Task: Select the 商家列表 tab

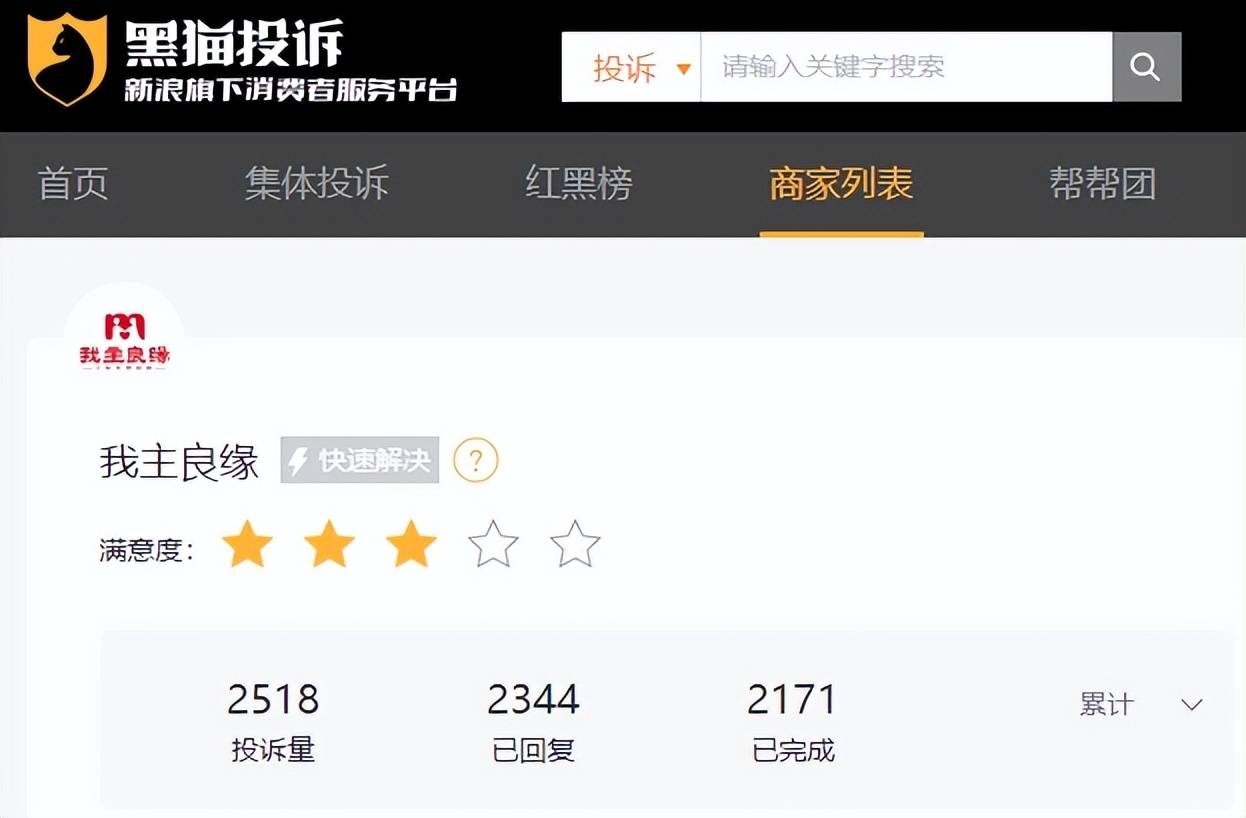Action: pyautogui.click(x=841, y=184)
